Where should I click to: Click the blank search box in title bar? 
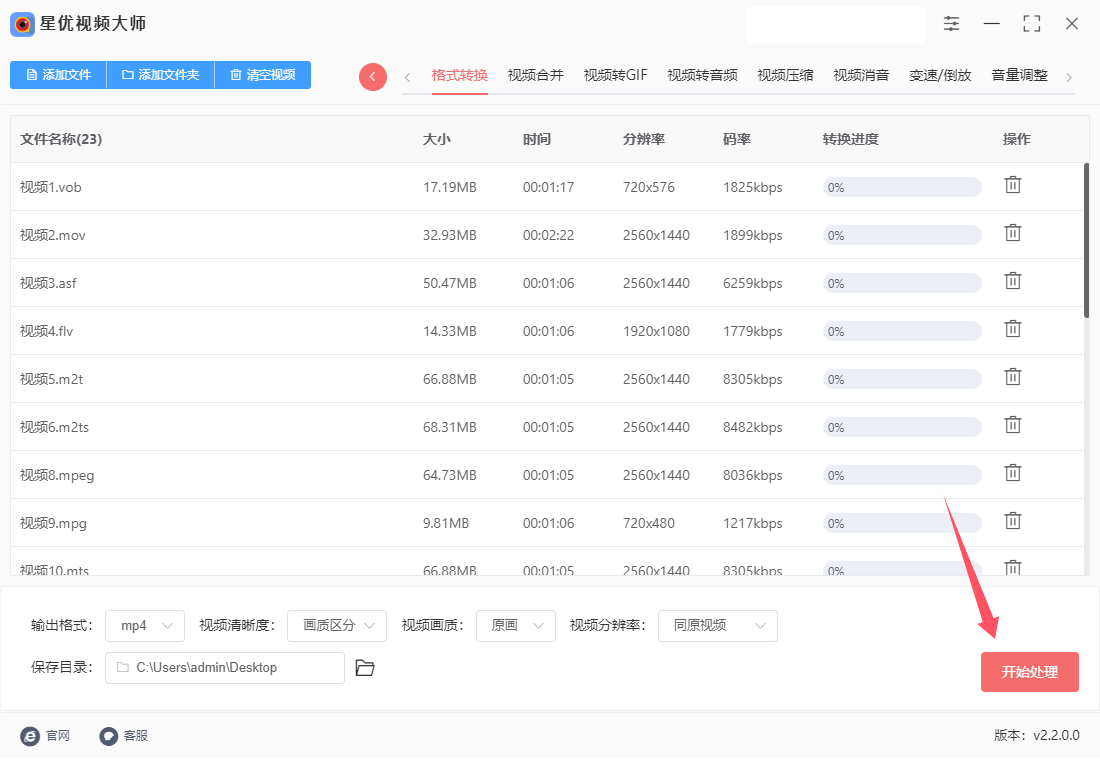tap(836, 25)
